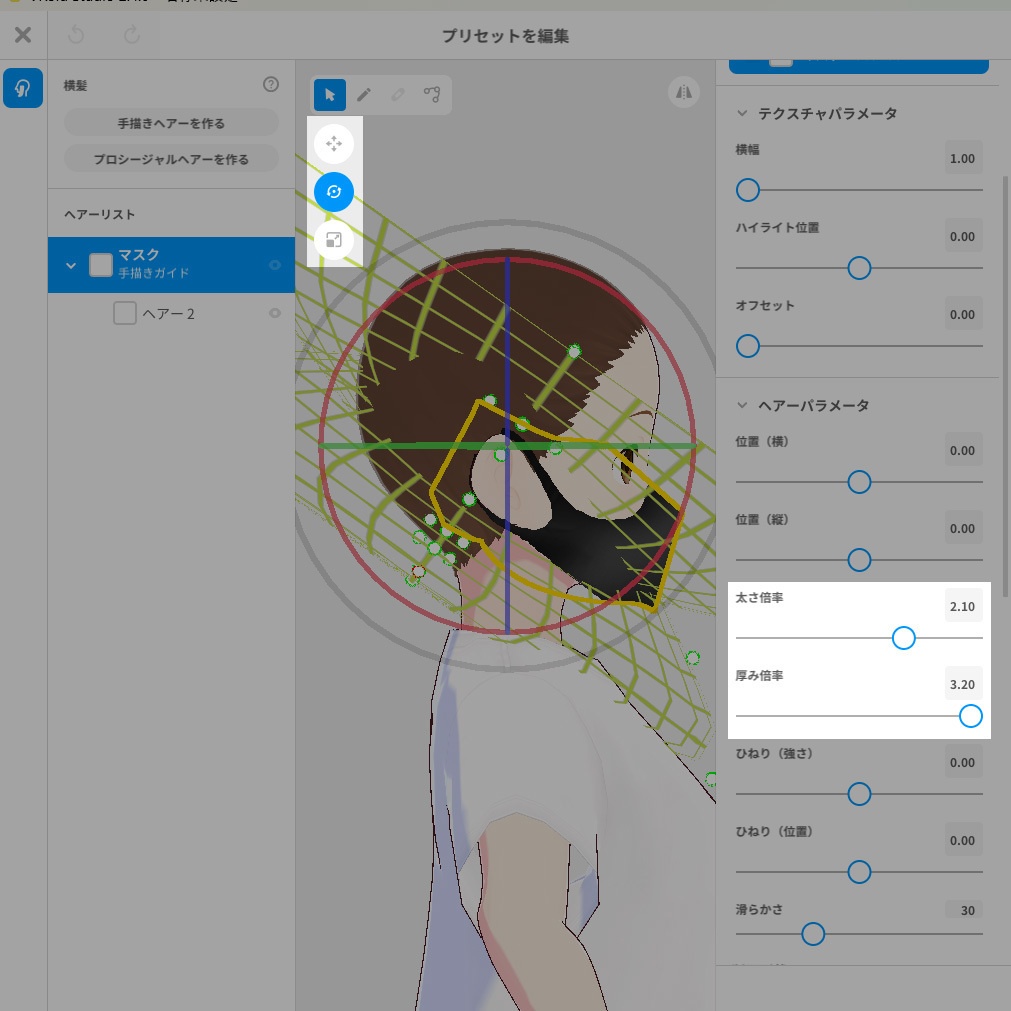
Task: Click the 手描きヘアーを作る button
Action: coord(170,121)
